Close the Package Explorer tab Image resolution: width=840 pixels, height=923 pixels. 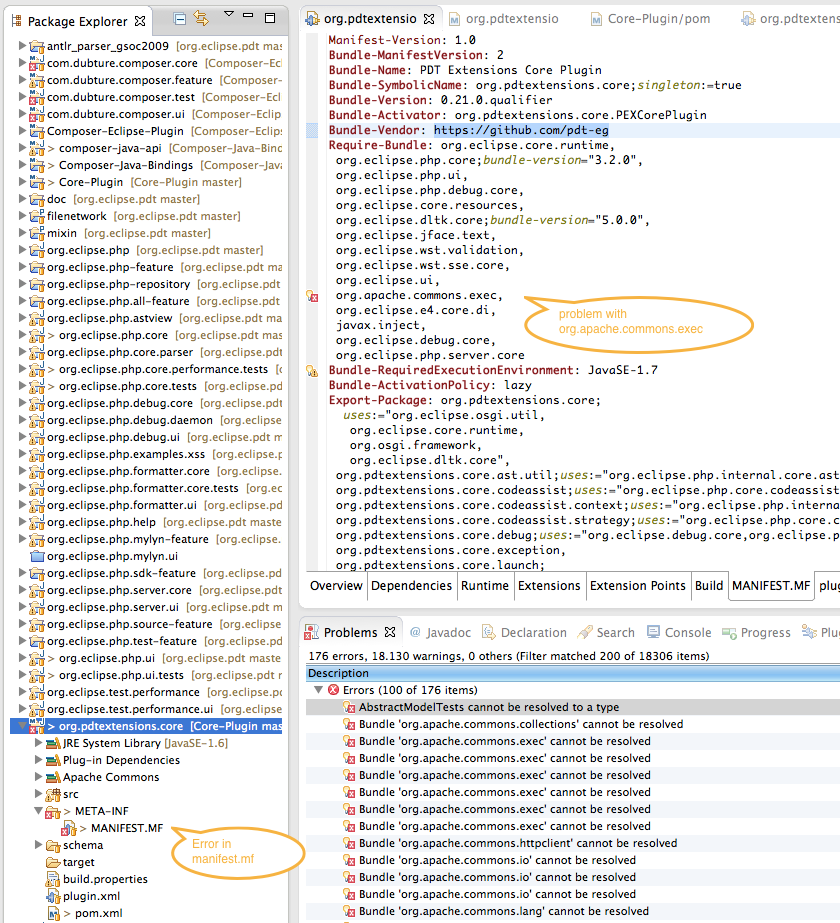[140, 21]
